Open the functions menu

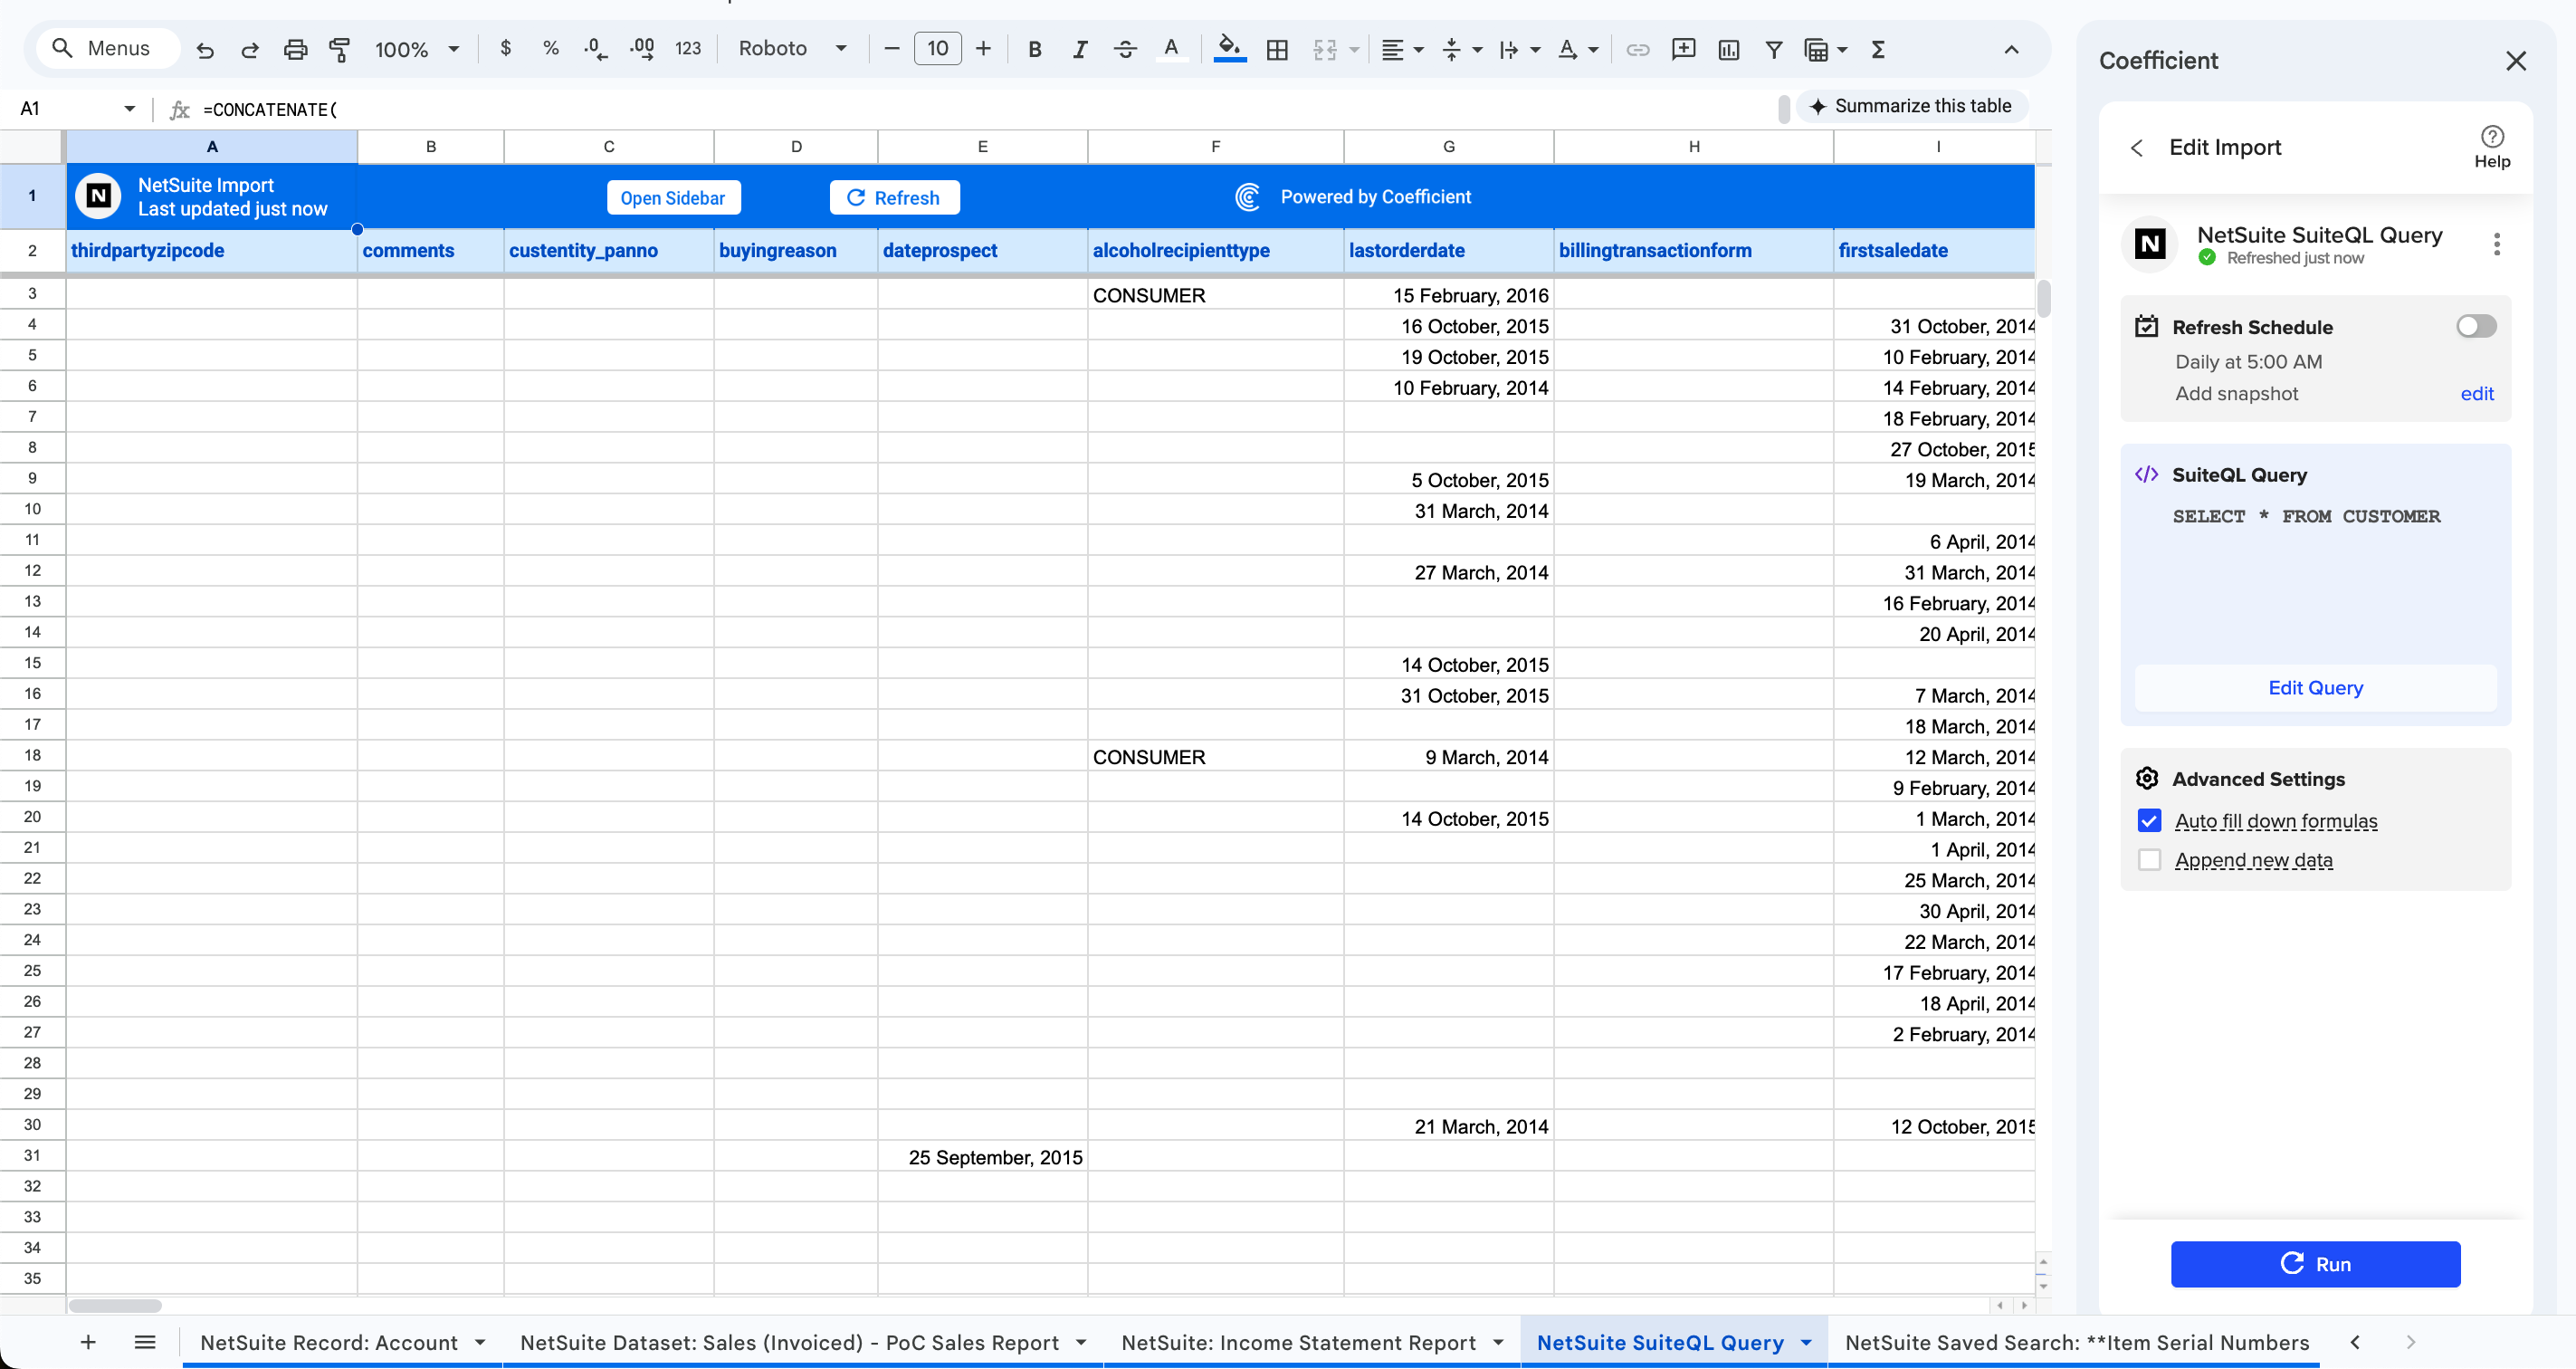(1878, 48)
